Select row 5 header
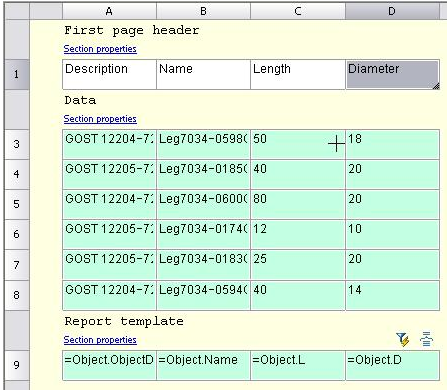The height and width of the screenshot is (390, 447). pyautogui.click(x=17, y=204)
